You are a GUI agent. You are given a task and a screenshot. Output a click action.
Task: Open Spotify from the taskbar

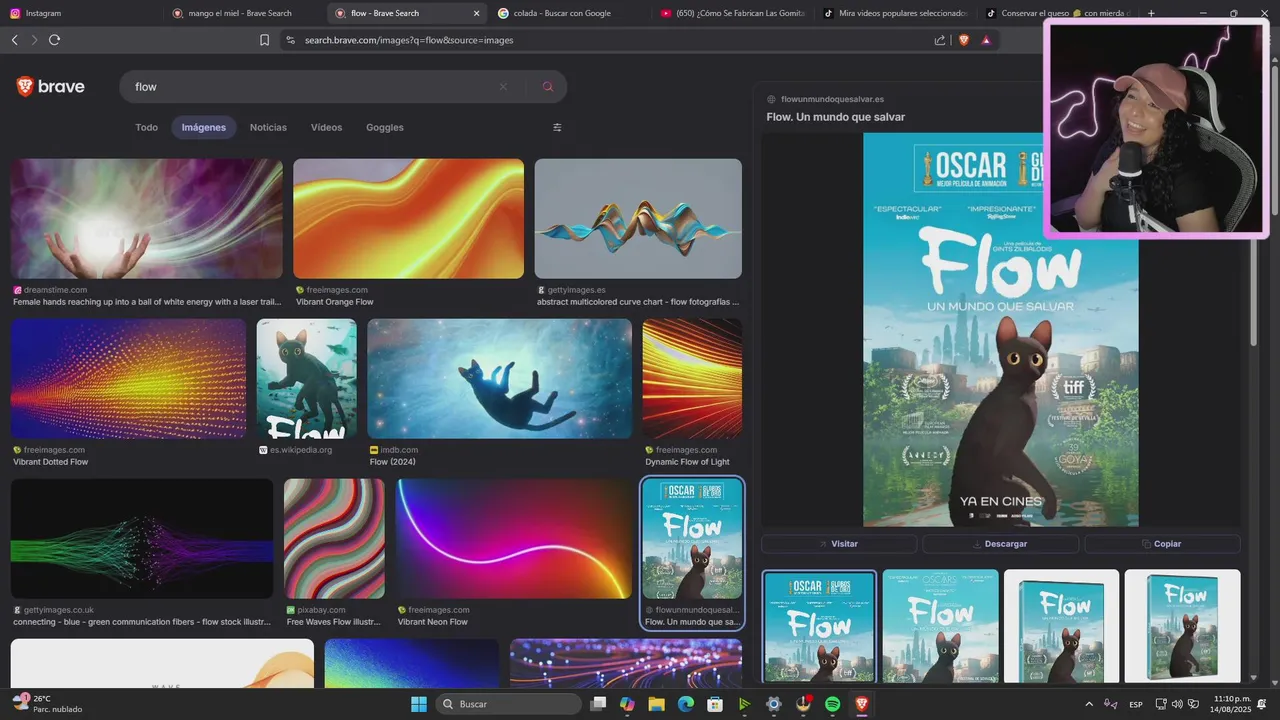coord(832,704)
